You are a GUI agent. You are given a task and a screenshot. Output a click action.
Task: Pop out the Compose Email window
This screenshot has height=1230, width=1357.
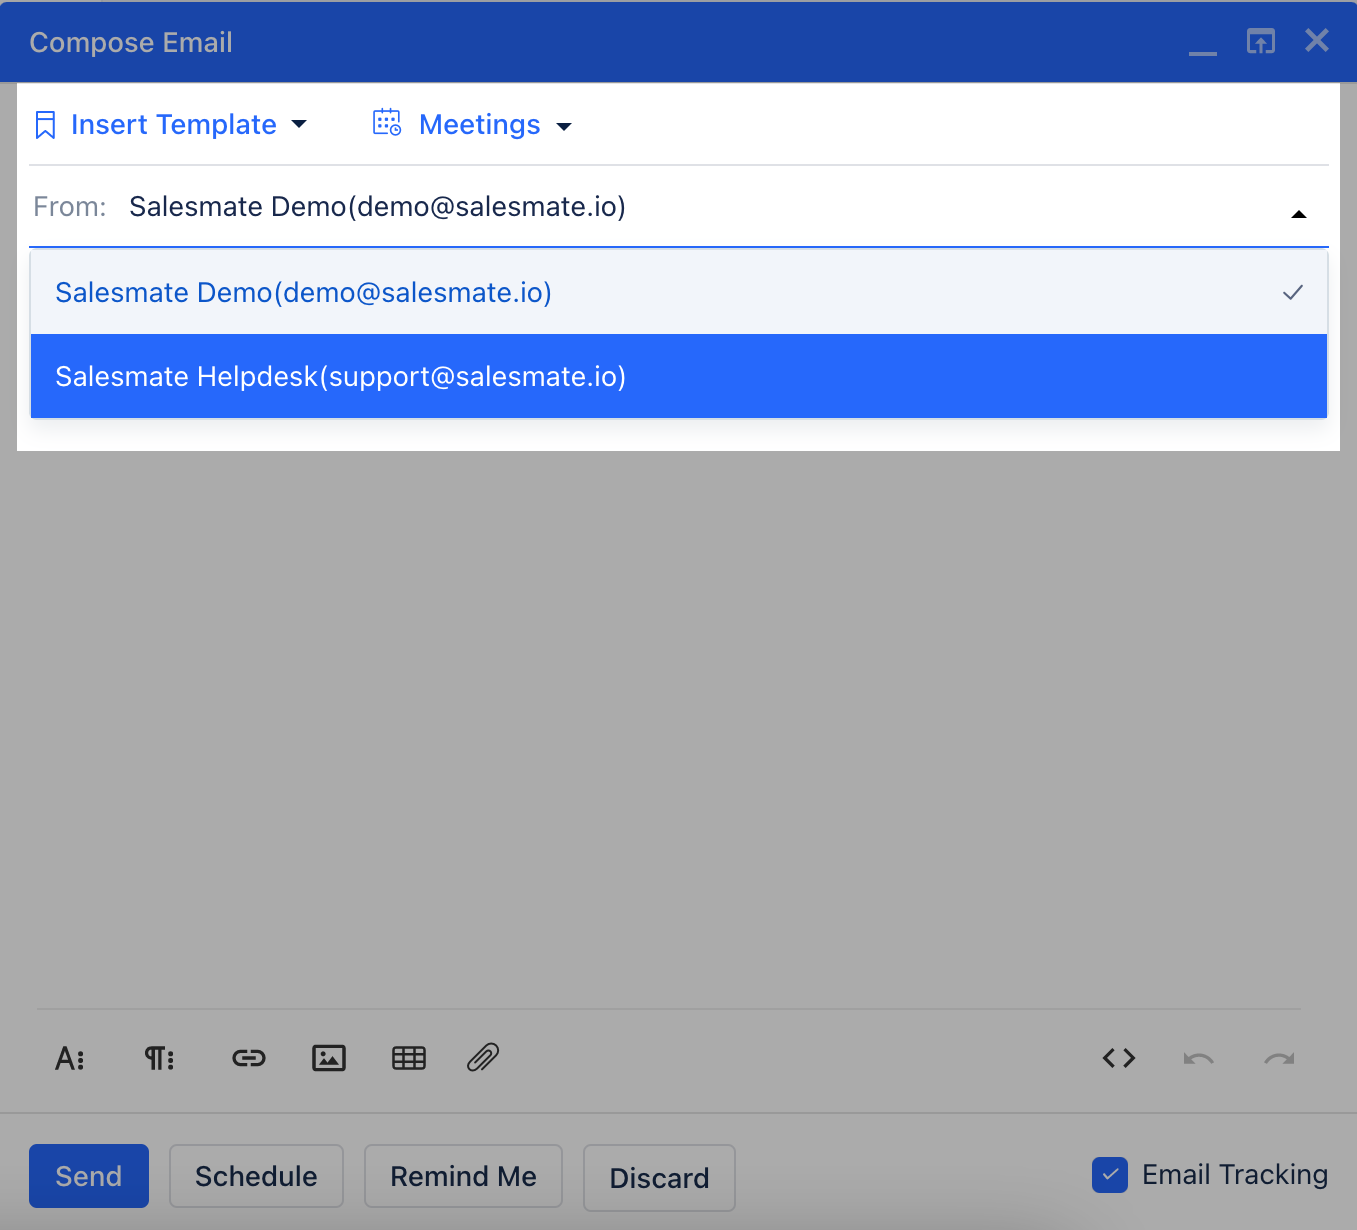point(1261,41)
